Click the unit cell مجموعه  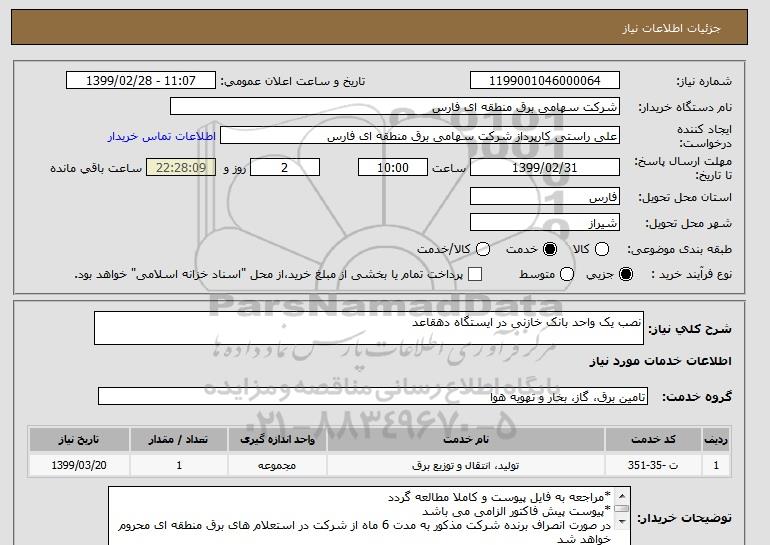pos(277,465)
